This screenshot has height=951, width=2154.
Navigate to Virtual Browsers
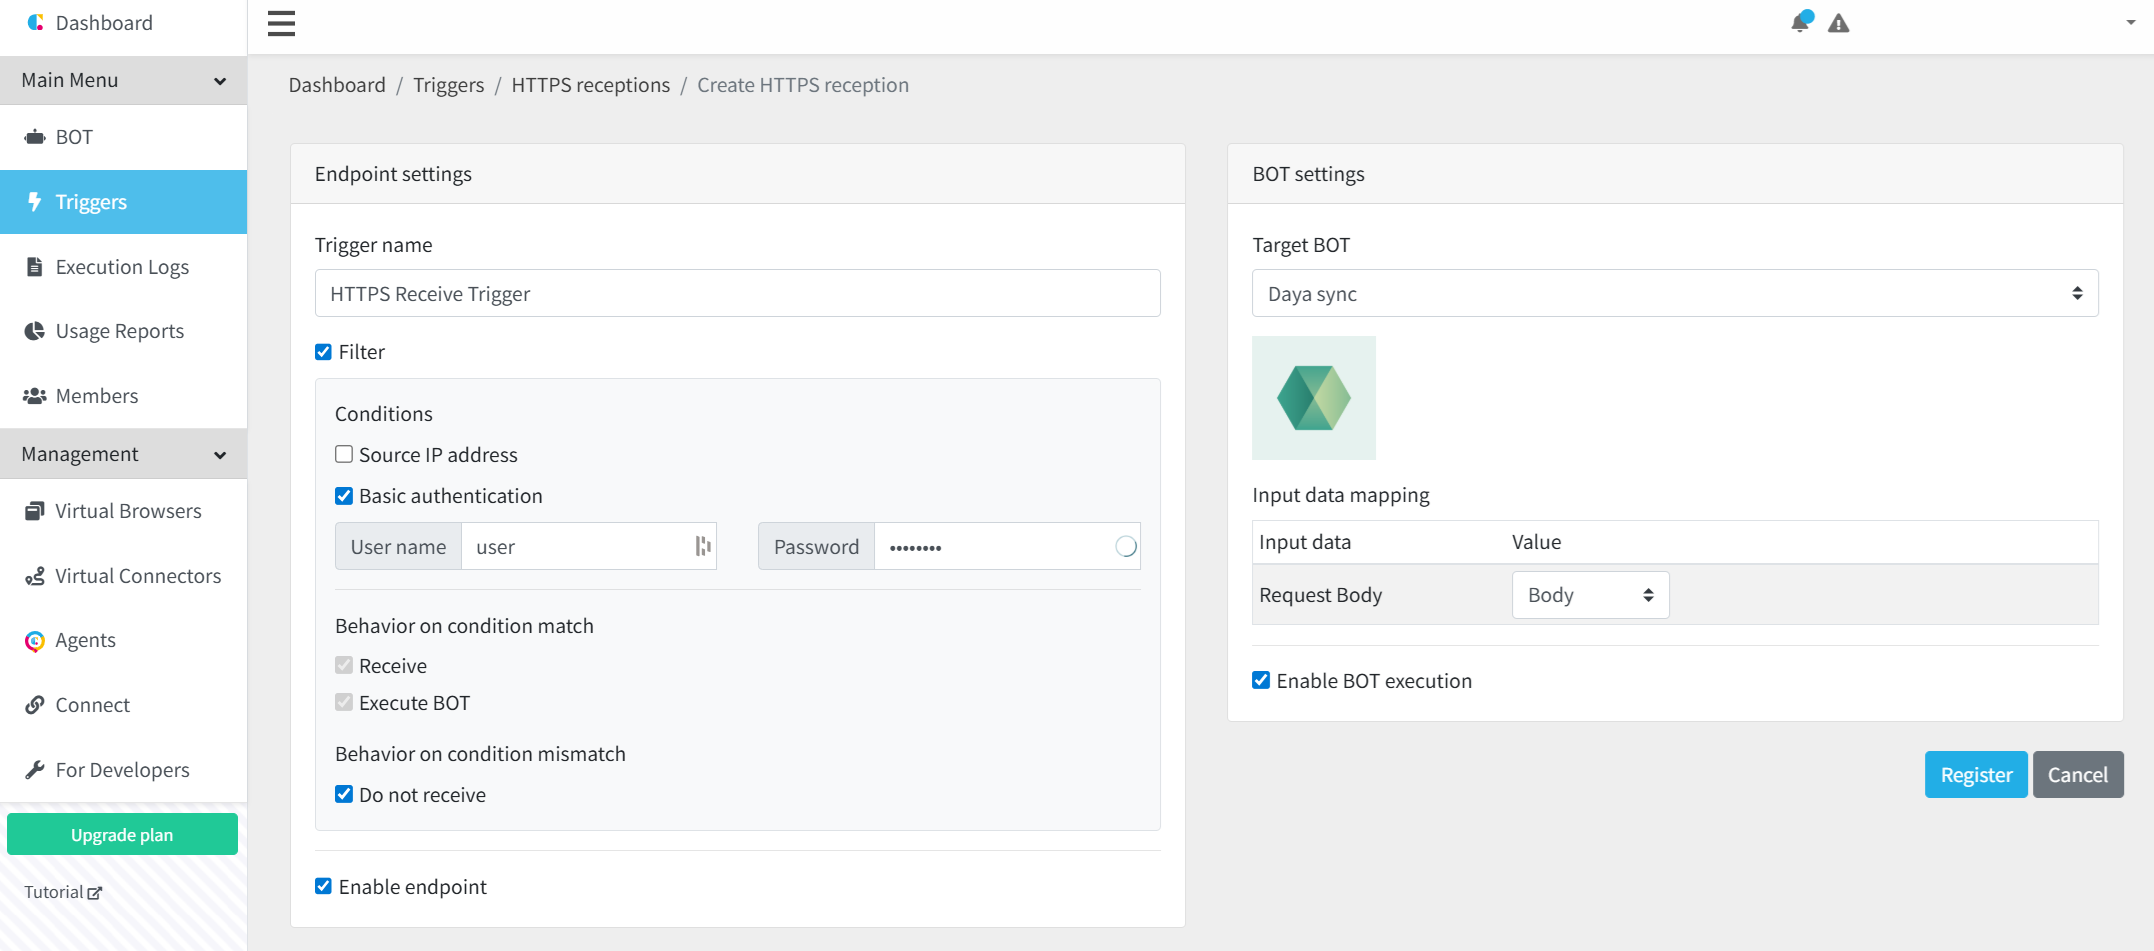click(x=123, y=511)
